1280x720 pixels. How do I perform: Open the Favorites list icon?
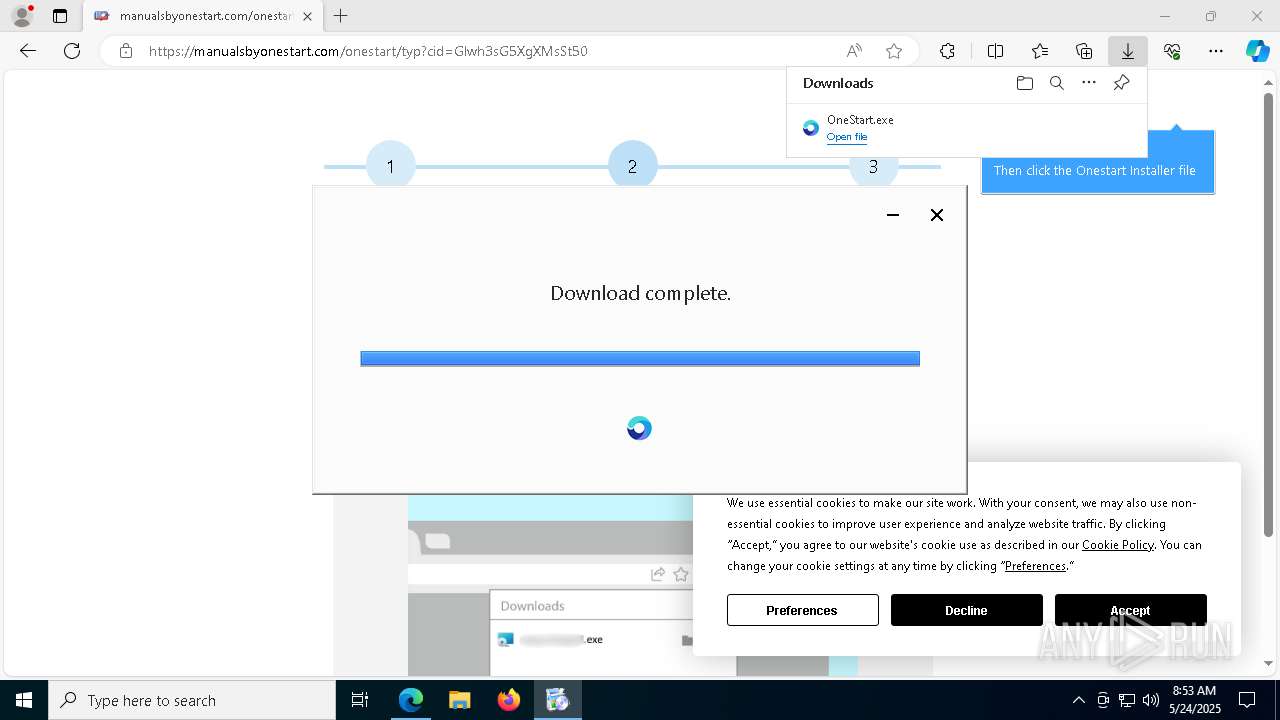click(1040, 51)
